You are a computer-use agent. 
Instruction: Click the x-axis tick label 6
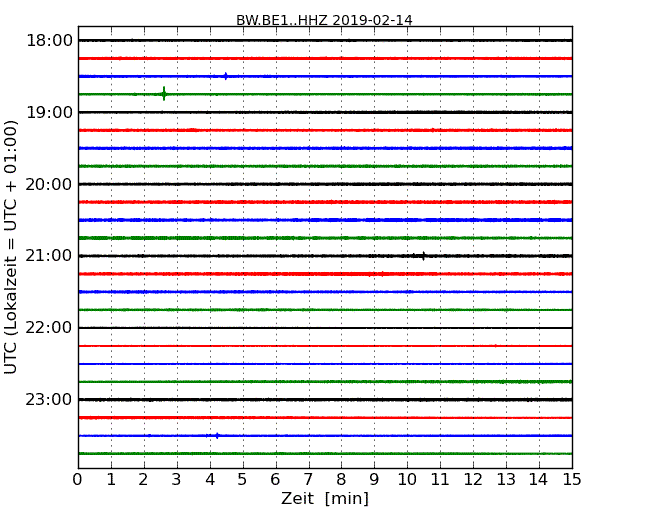click(276, 479)
